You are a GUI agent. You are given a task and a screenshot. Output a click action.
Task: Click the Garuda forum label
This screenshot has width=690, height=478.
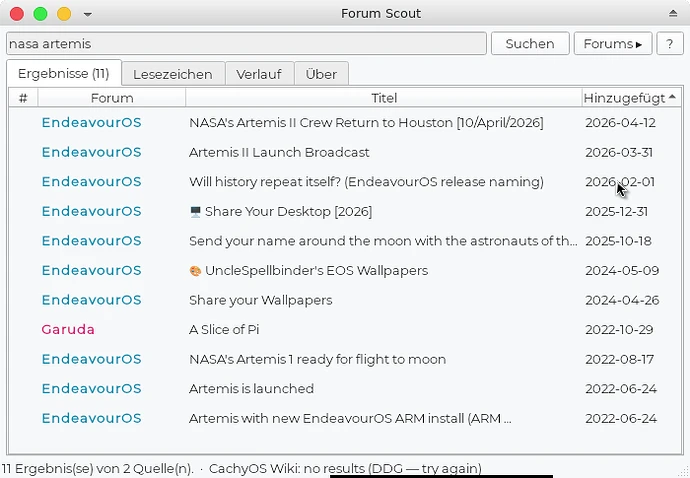click(68, 329)
